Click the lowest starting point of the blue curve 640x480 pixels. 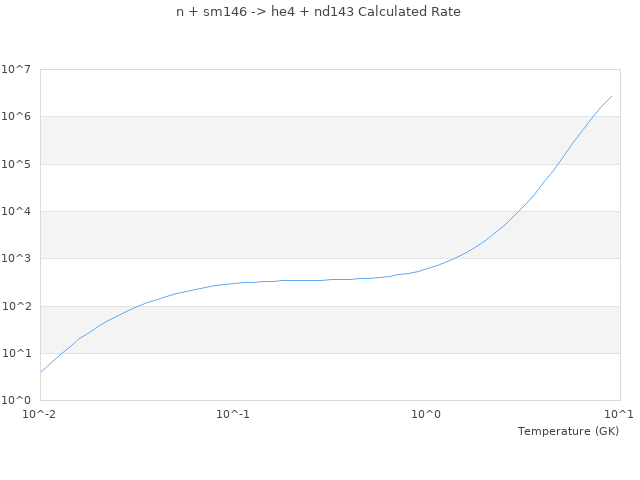(41, 372)
